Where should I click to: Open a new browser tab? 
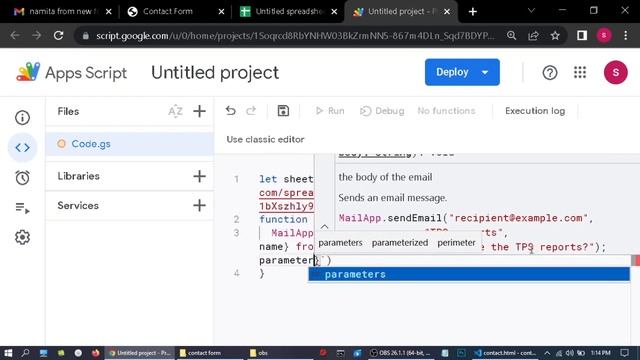coord(473,12)
